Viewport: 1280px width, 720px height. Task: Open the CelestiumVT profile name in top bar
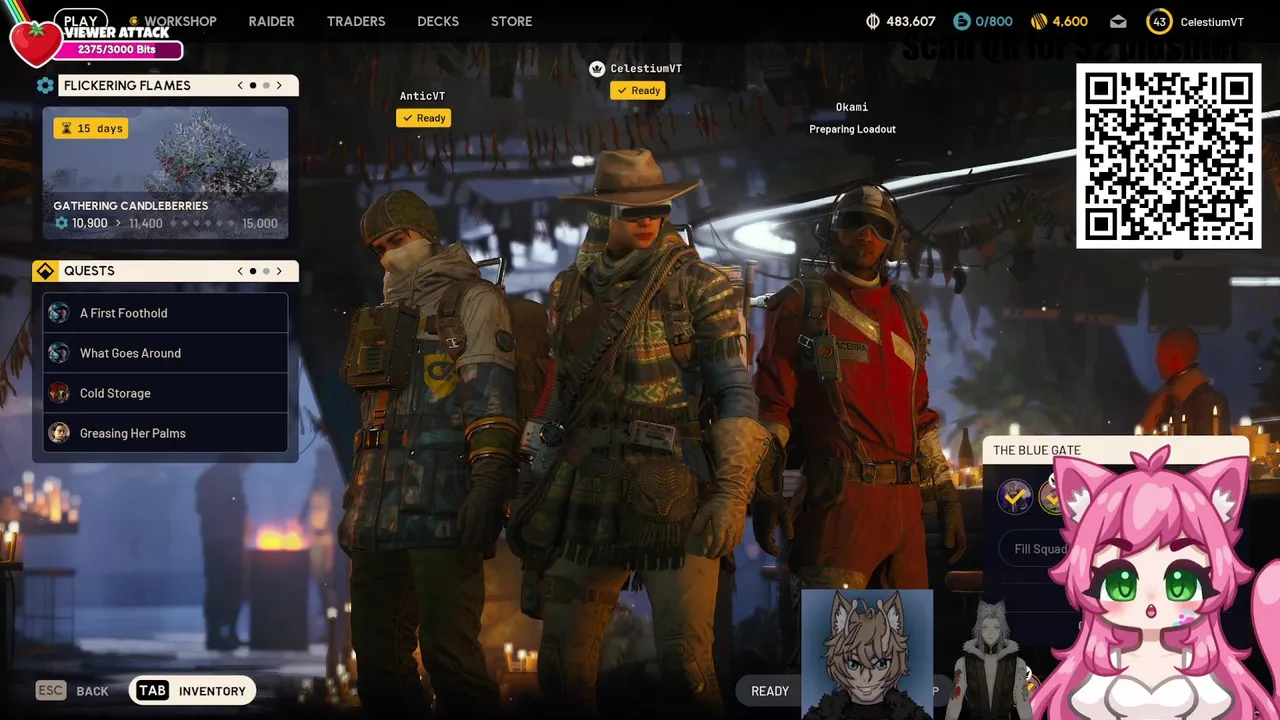pyautogui.click(x=1212, y=22)
